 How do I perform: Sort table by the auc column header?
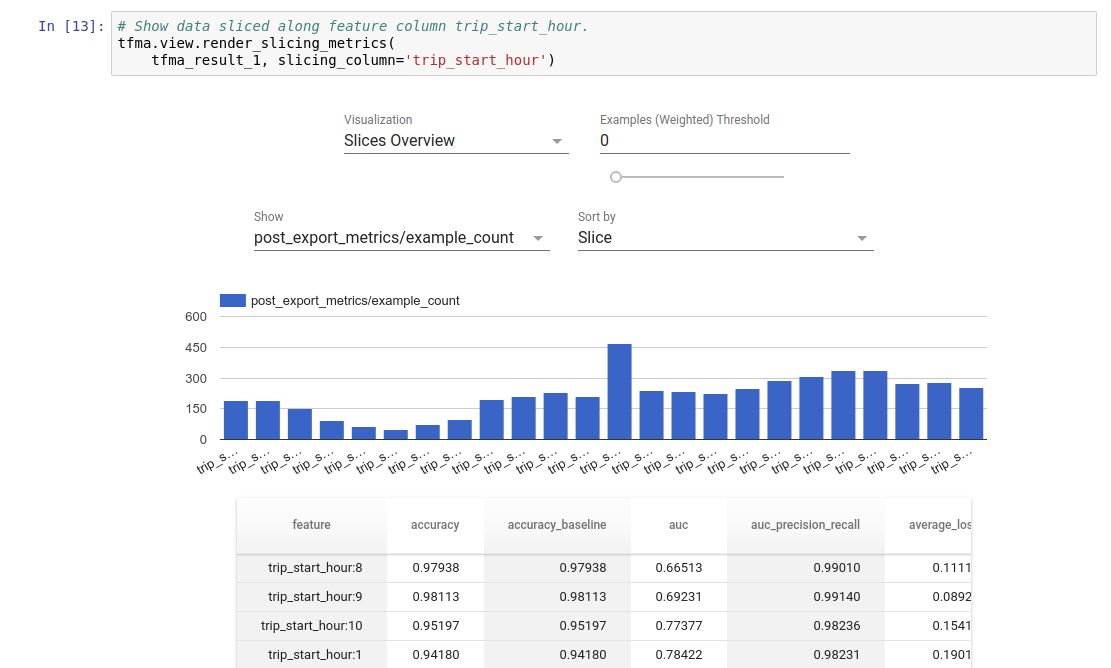[x=679, y=524]
